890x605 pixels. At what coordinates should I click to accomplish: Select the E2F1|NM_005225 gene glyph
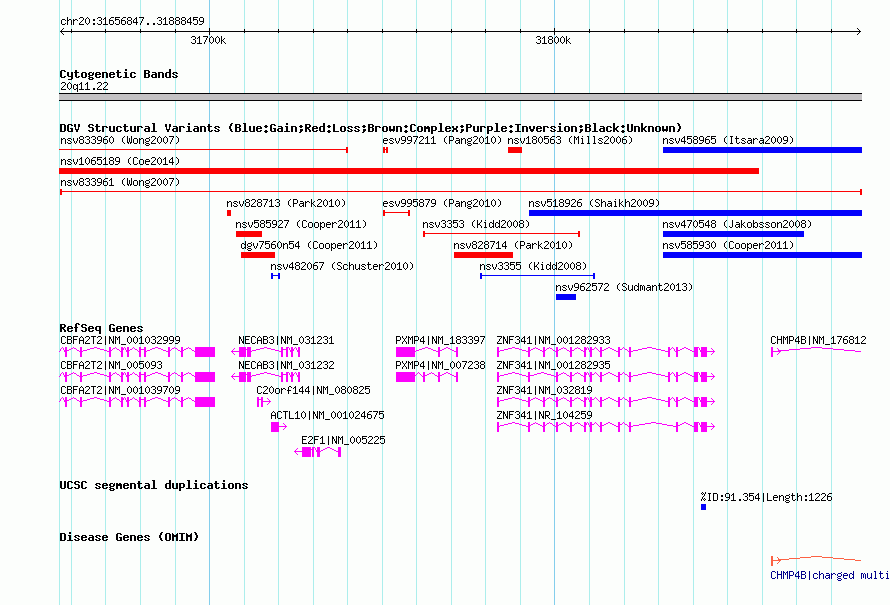[318, 452]
